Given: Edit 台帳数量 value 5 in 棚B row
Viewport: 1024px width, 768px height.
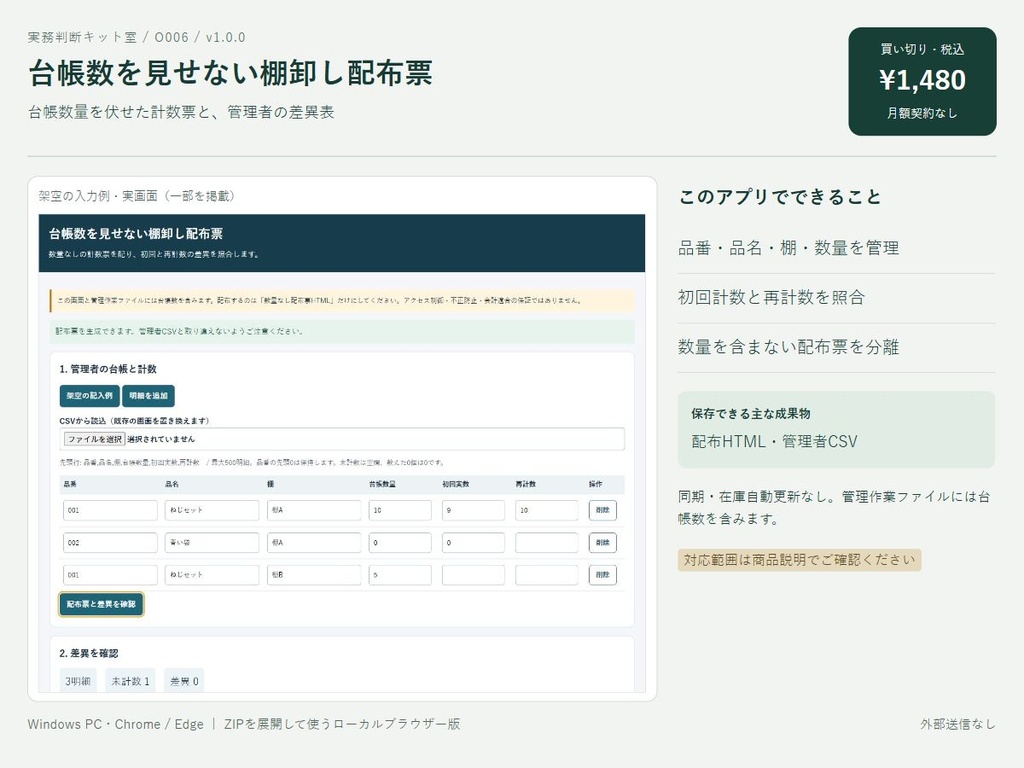Looking at the screenshot, I should pyautogui.click(x=400, y=575).
